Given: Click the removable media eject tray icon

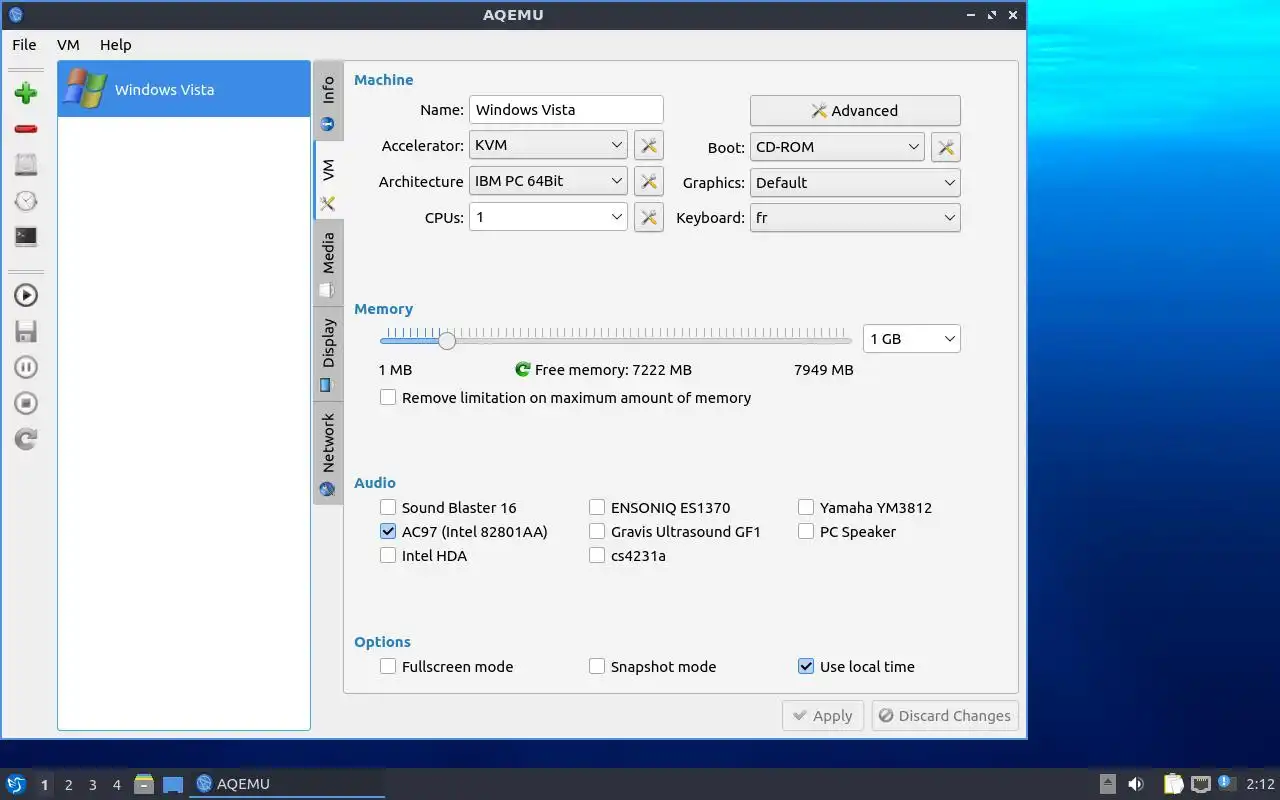Looking at the screenshot, I should coord(1108,784).
